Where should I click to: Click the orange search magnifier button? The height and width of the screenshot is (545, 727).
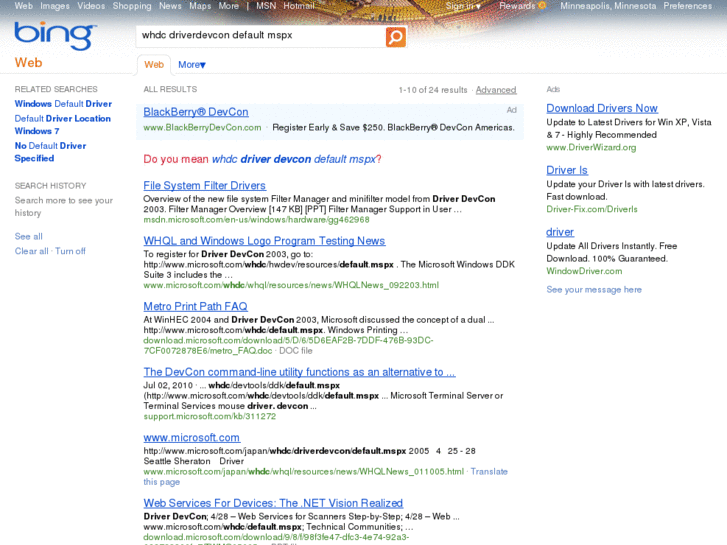(x=395, y=37)
